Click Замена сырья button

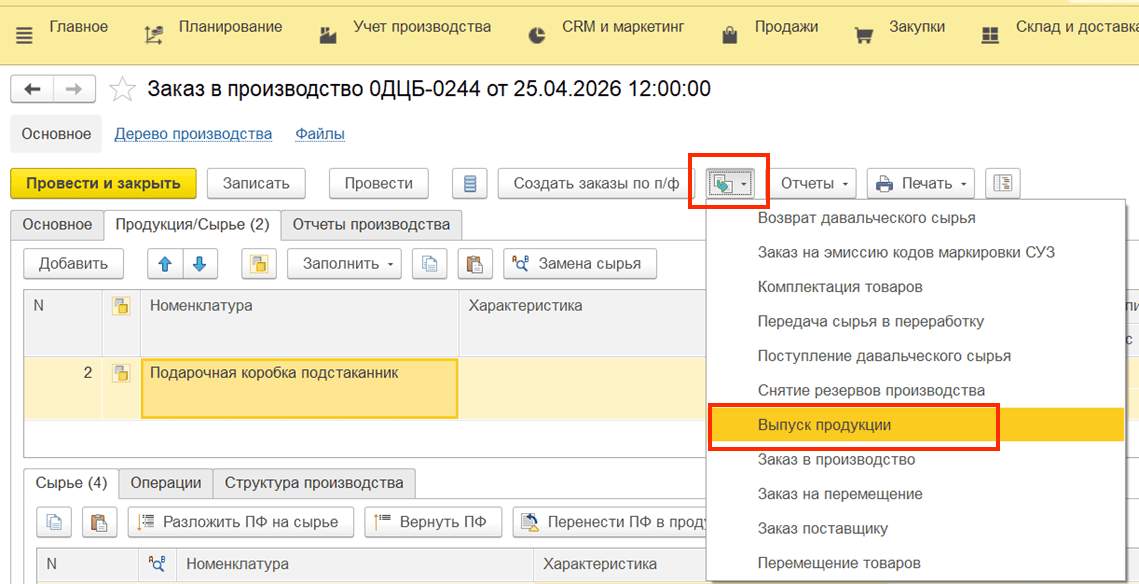579,264
